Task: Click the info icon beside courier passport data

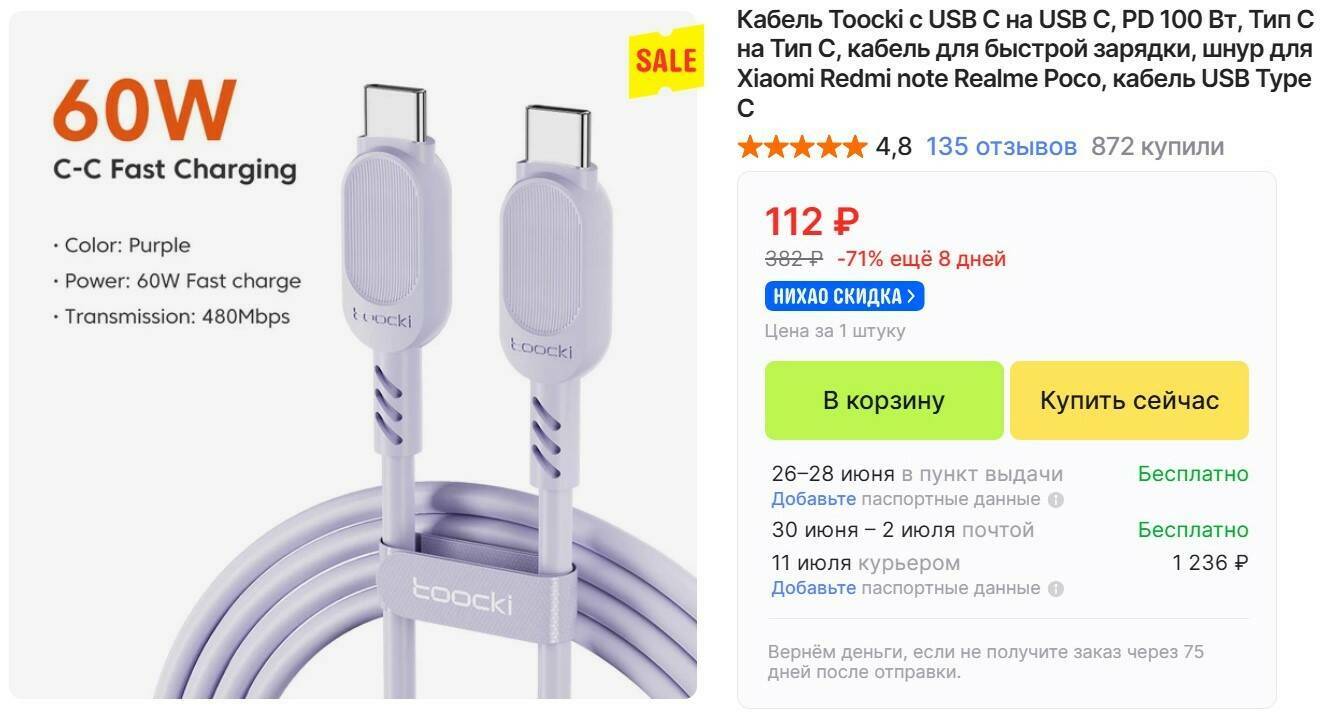Action: [1056, 589]
